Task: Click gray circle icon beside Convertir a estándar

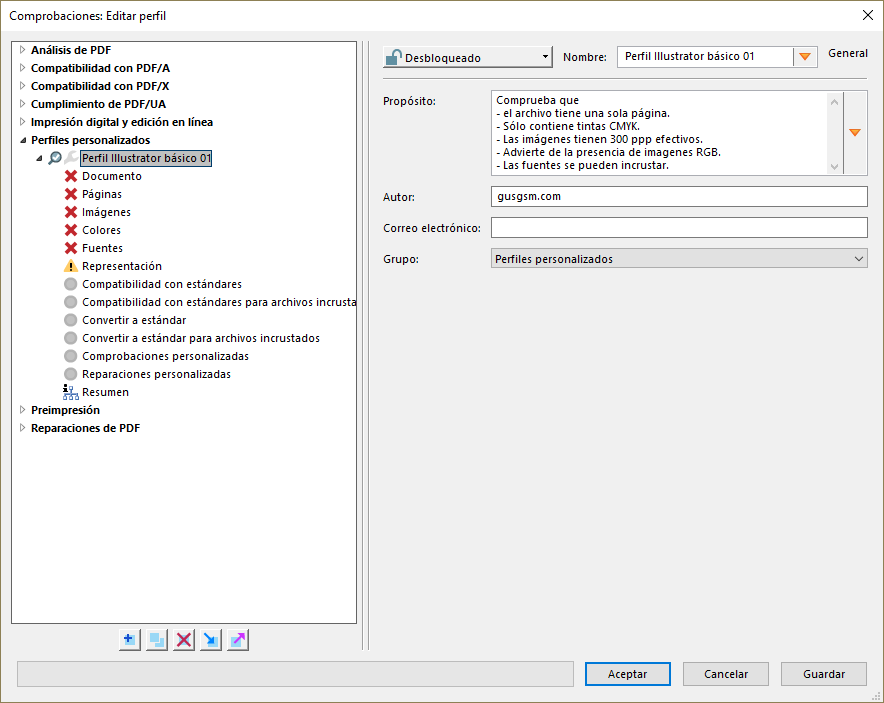Action: [x=70, y=320]
